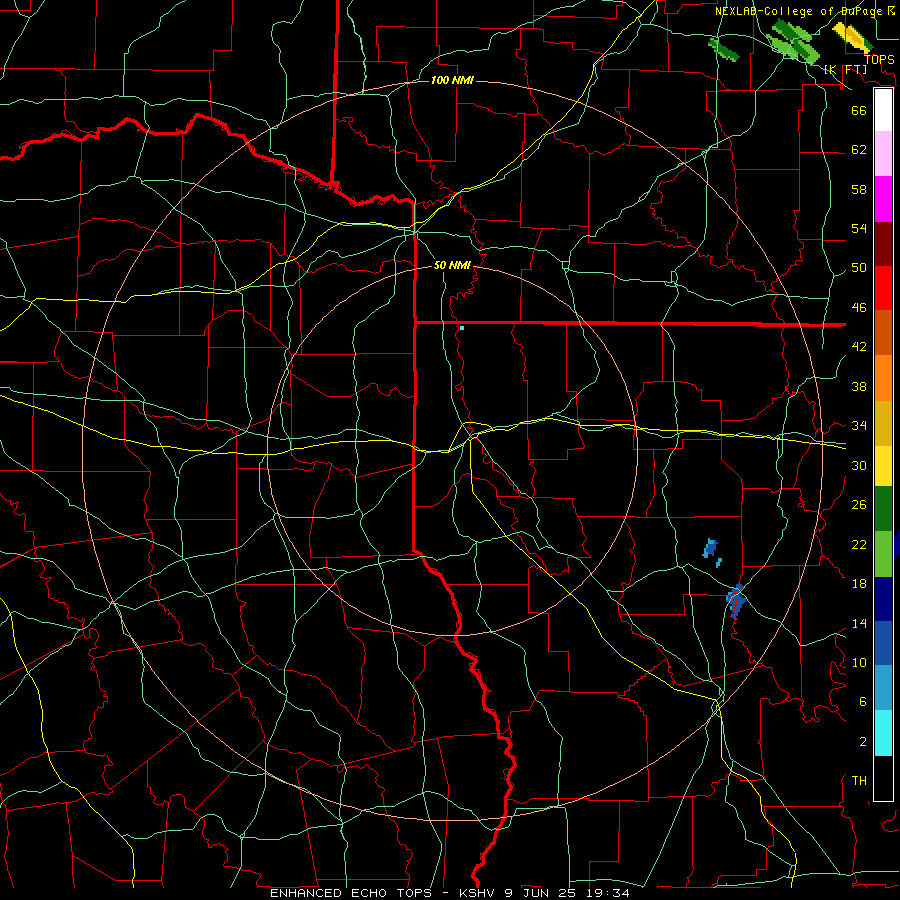This screenshot has width=900, height=900.
Task: Click the "TH" threshold label
Action: coord(859,781)
